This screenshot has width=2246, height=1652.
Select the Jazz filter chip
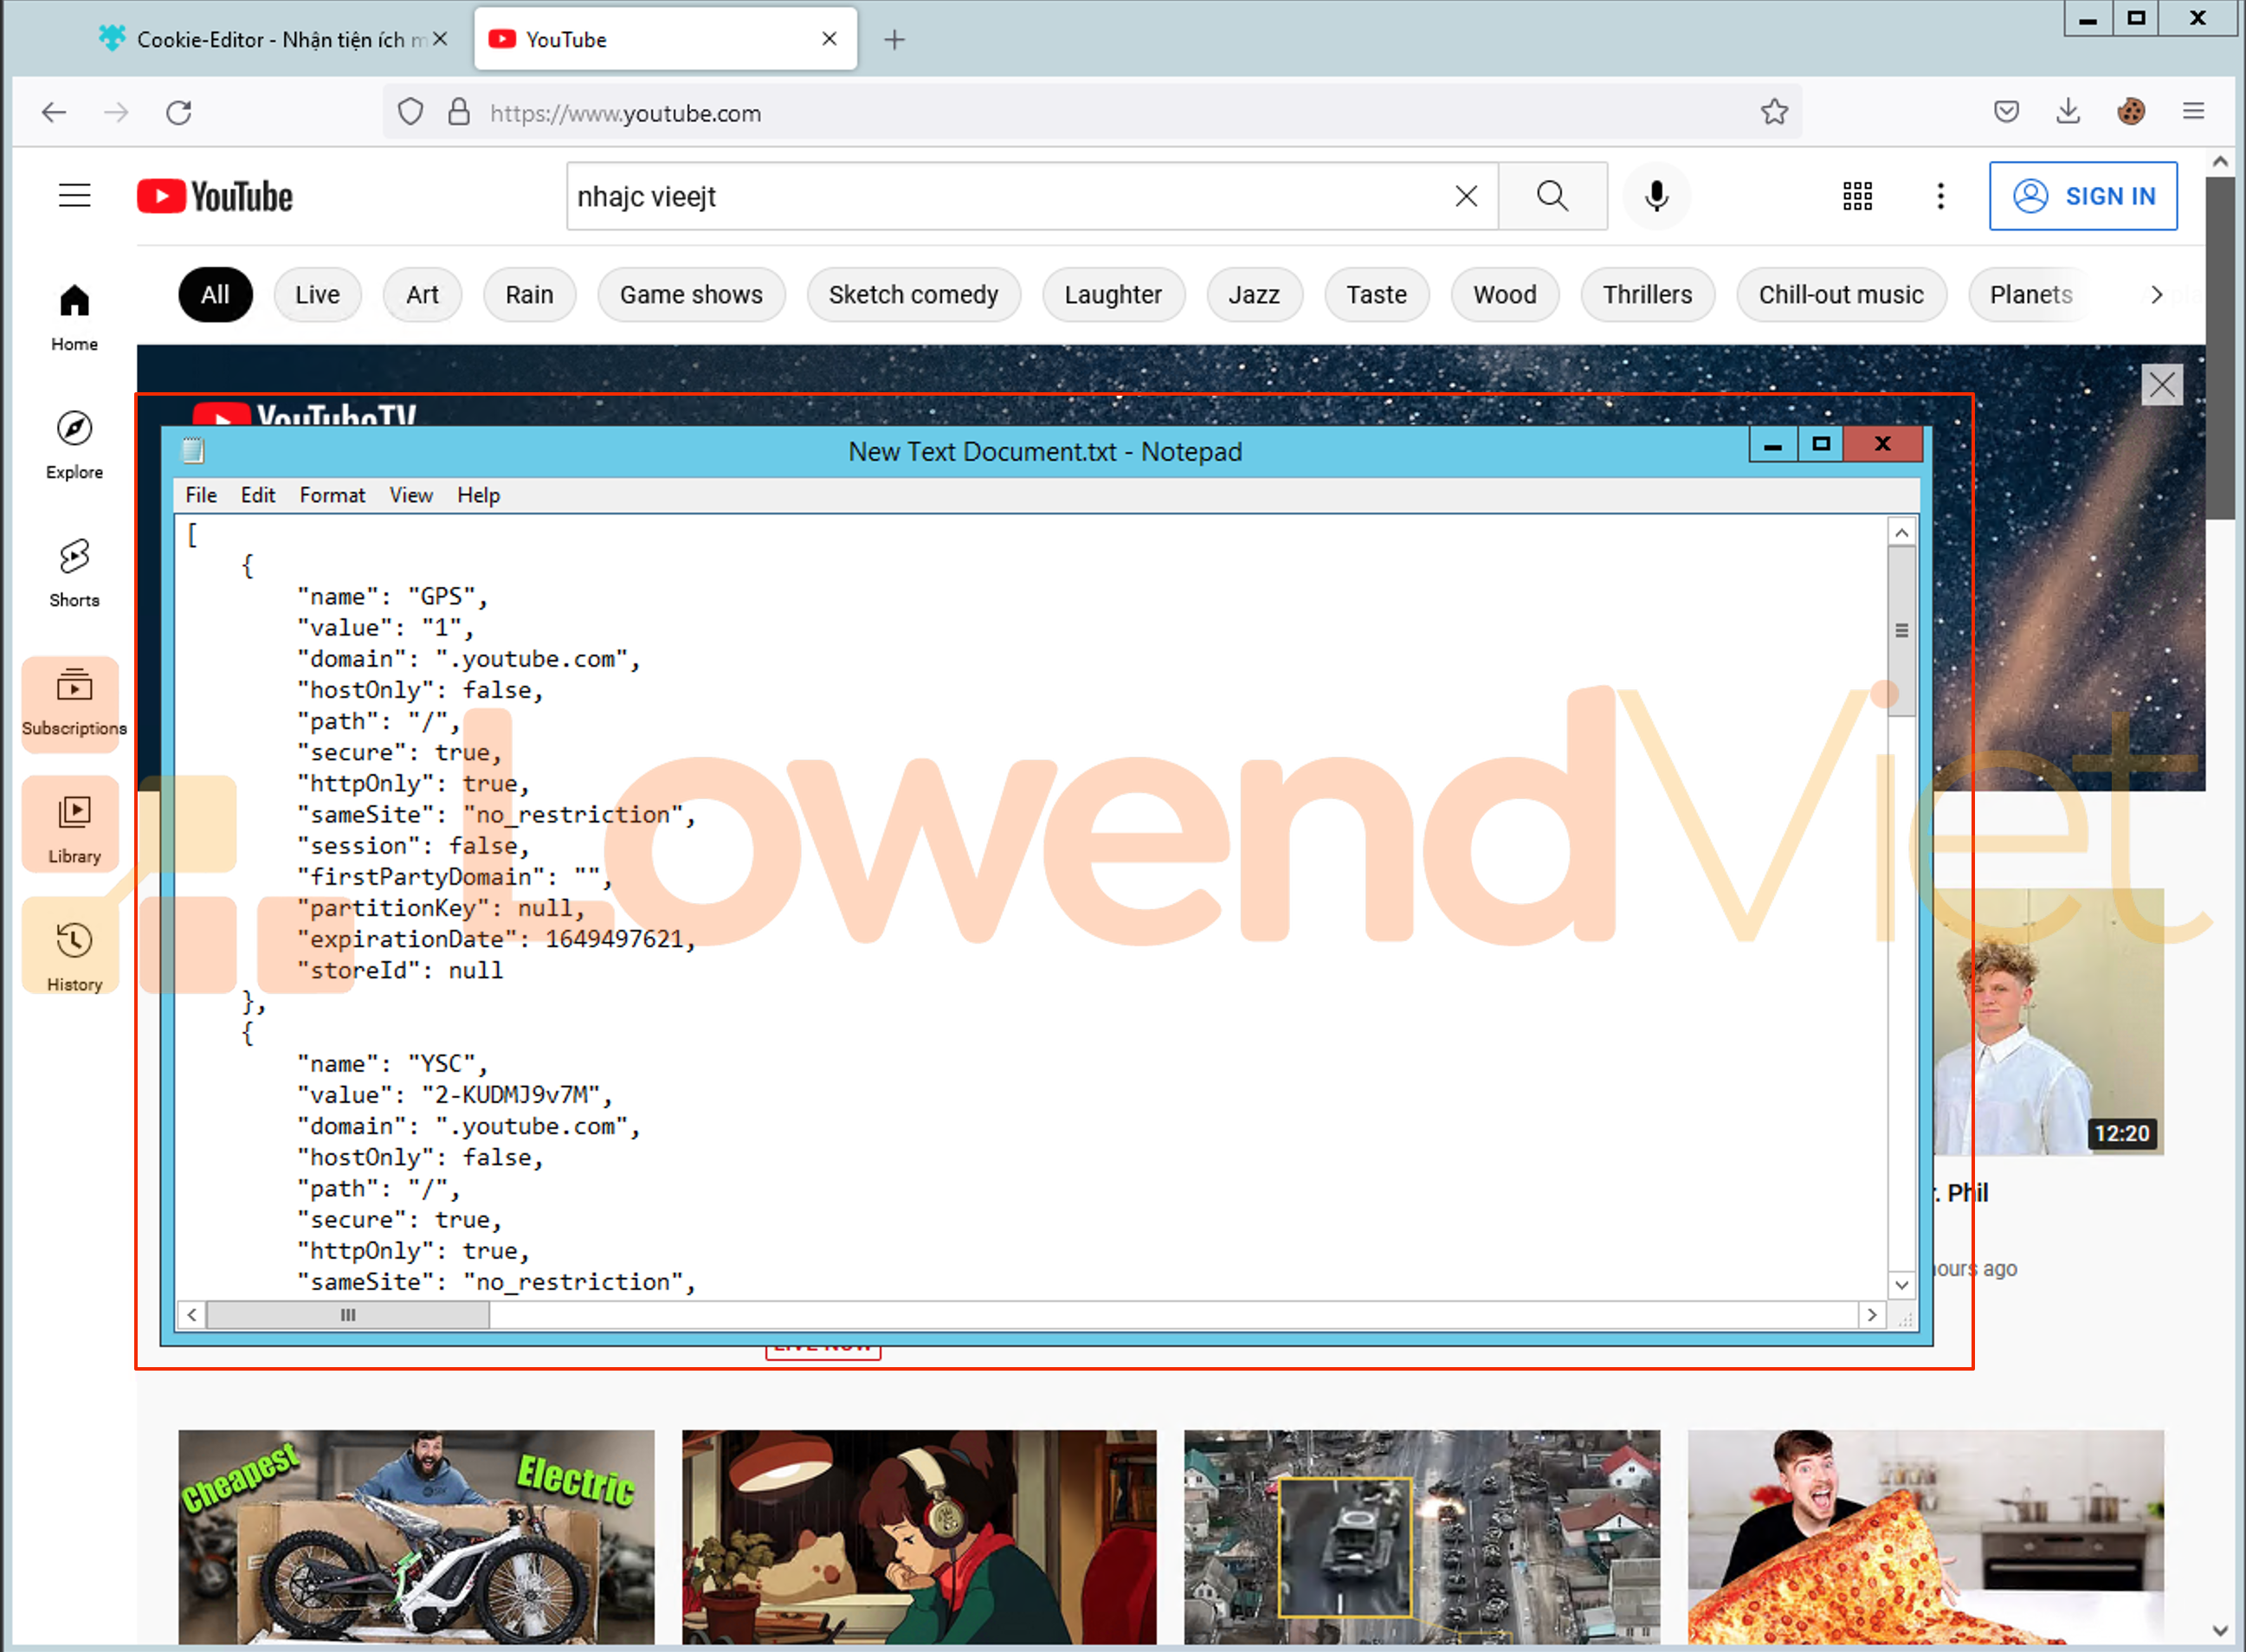pos(1253,295)
